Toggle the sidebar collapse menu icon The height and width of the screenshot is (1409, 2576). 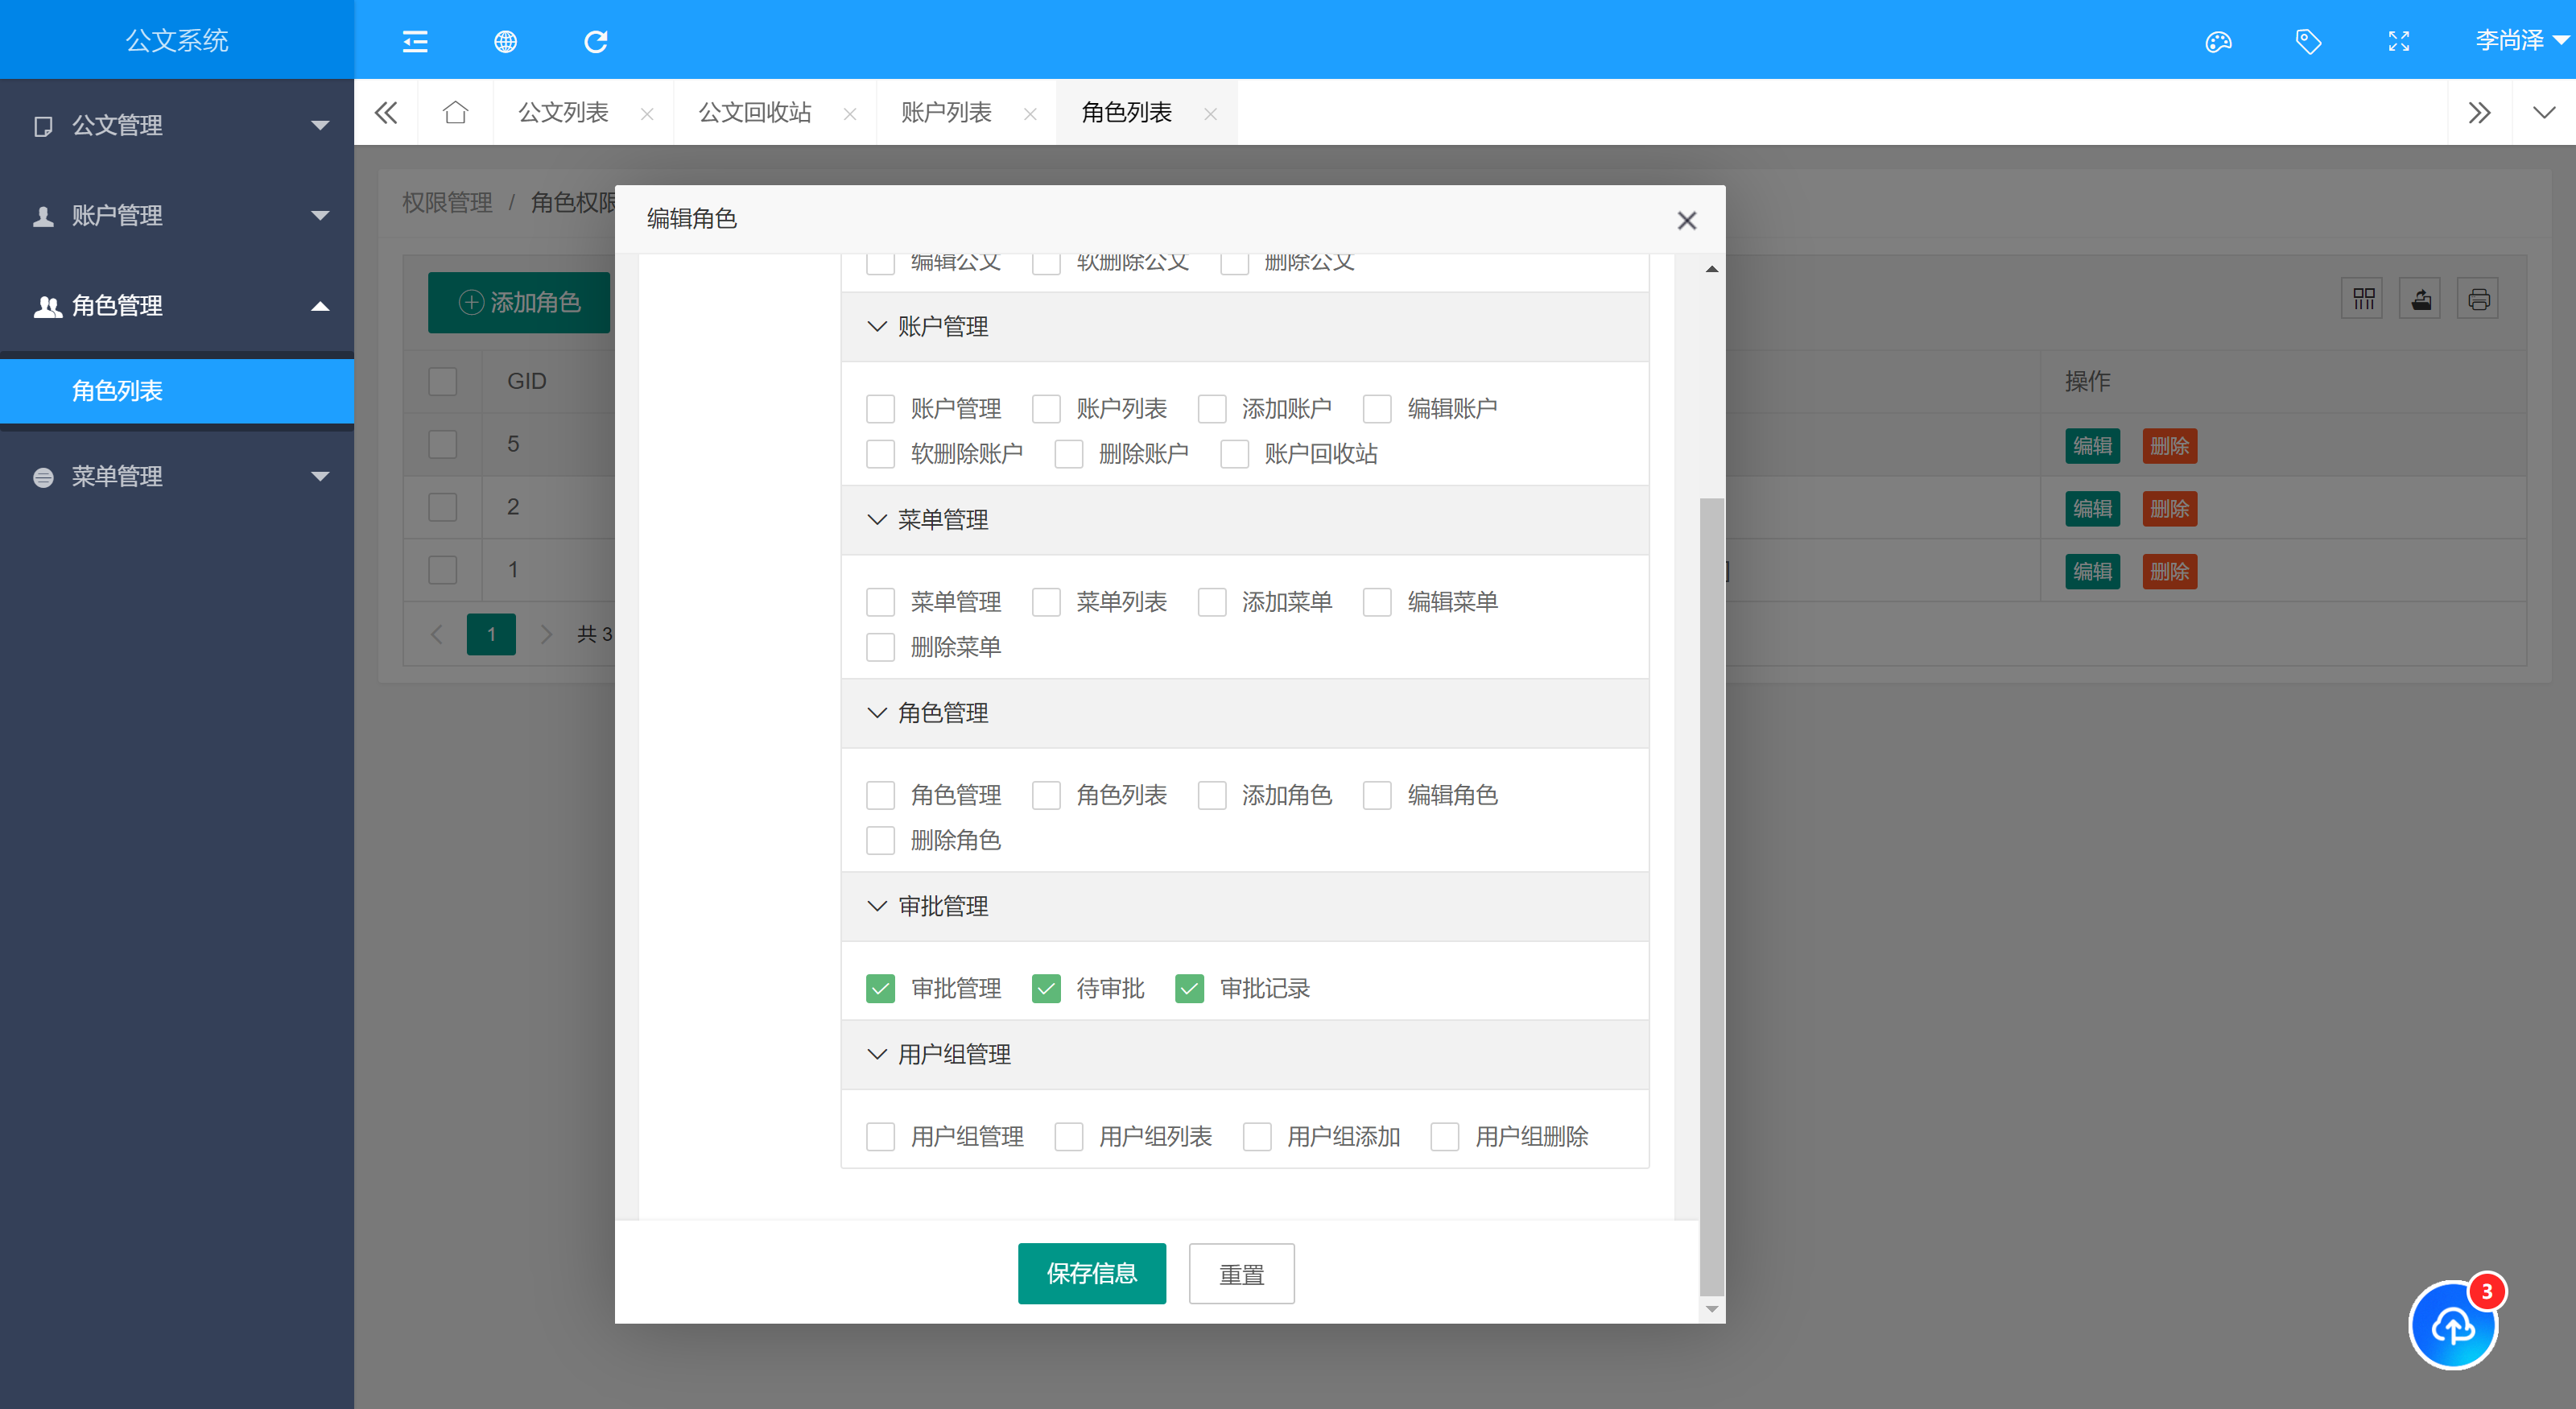tap(415, 41)
